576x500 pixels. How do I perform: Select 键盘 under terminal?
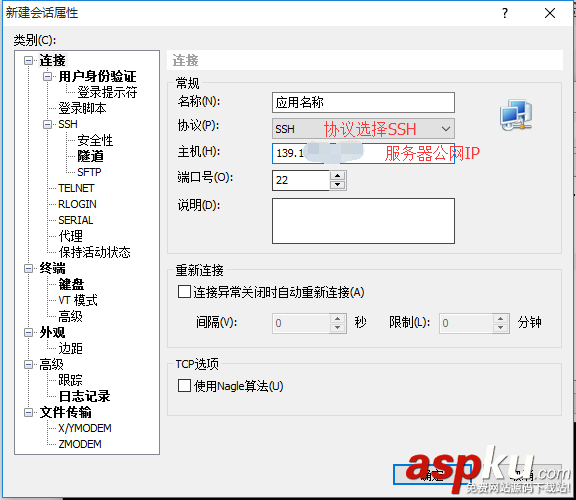(x=71, y=284)
